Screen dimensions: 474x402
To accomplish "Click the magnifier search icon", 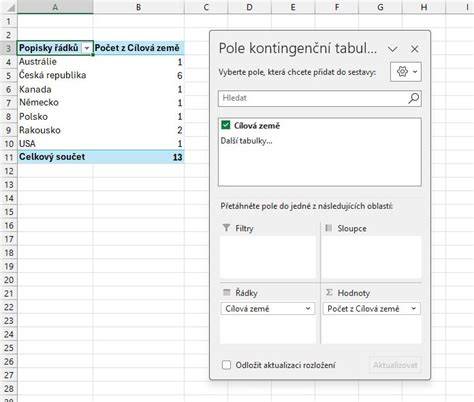I will tap(413, 98).
